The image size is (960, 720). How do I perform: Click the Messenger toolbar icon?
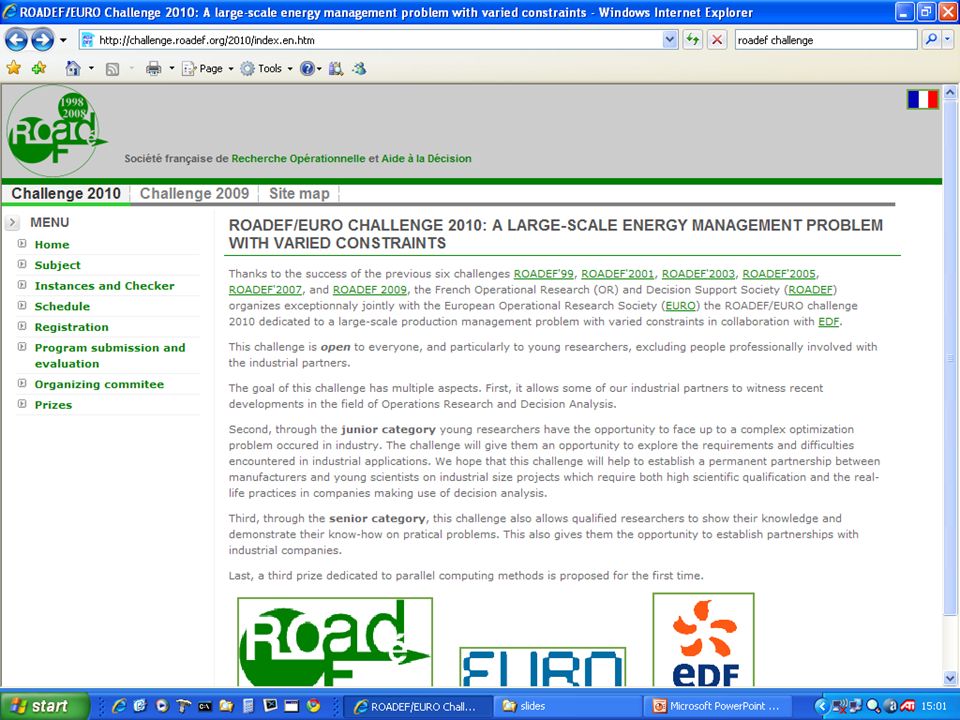[x=359, y=69]
